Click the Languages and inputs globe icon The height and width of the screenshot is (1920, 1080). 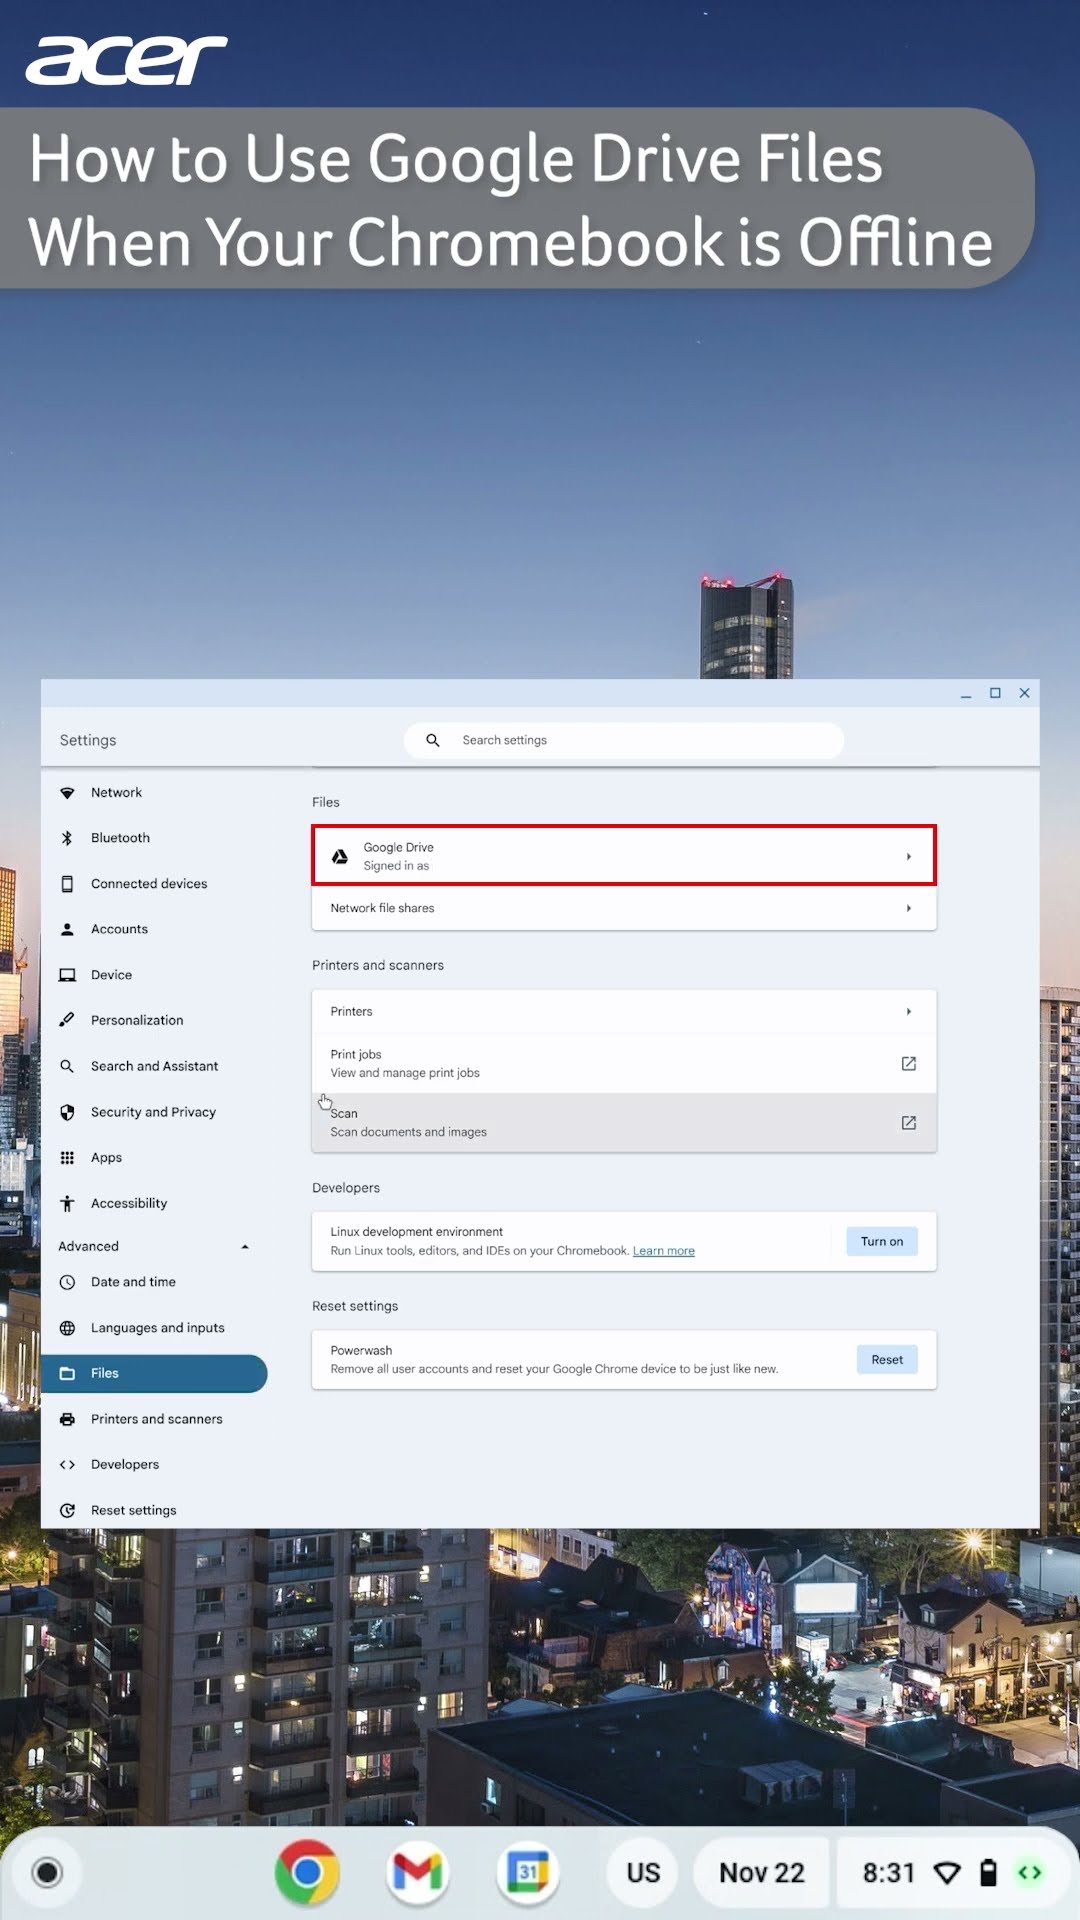click(67, 1328)
